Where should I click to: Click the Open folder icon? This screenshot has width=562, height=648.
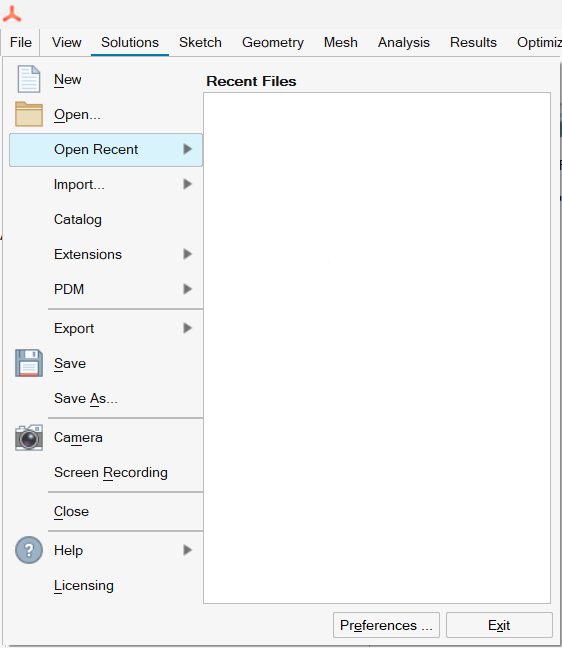29,114
